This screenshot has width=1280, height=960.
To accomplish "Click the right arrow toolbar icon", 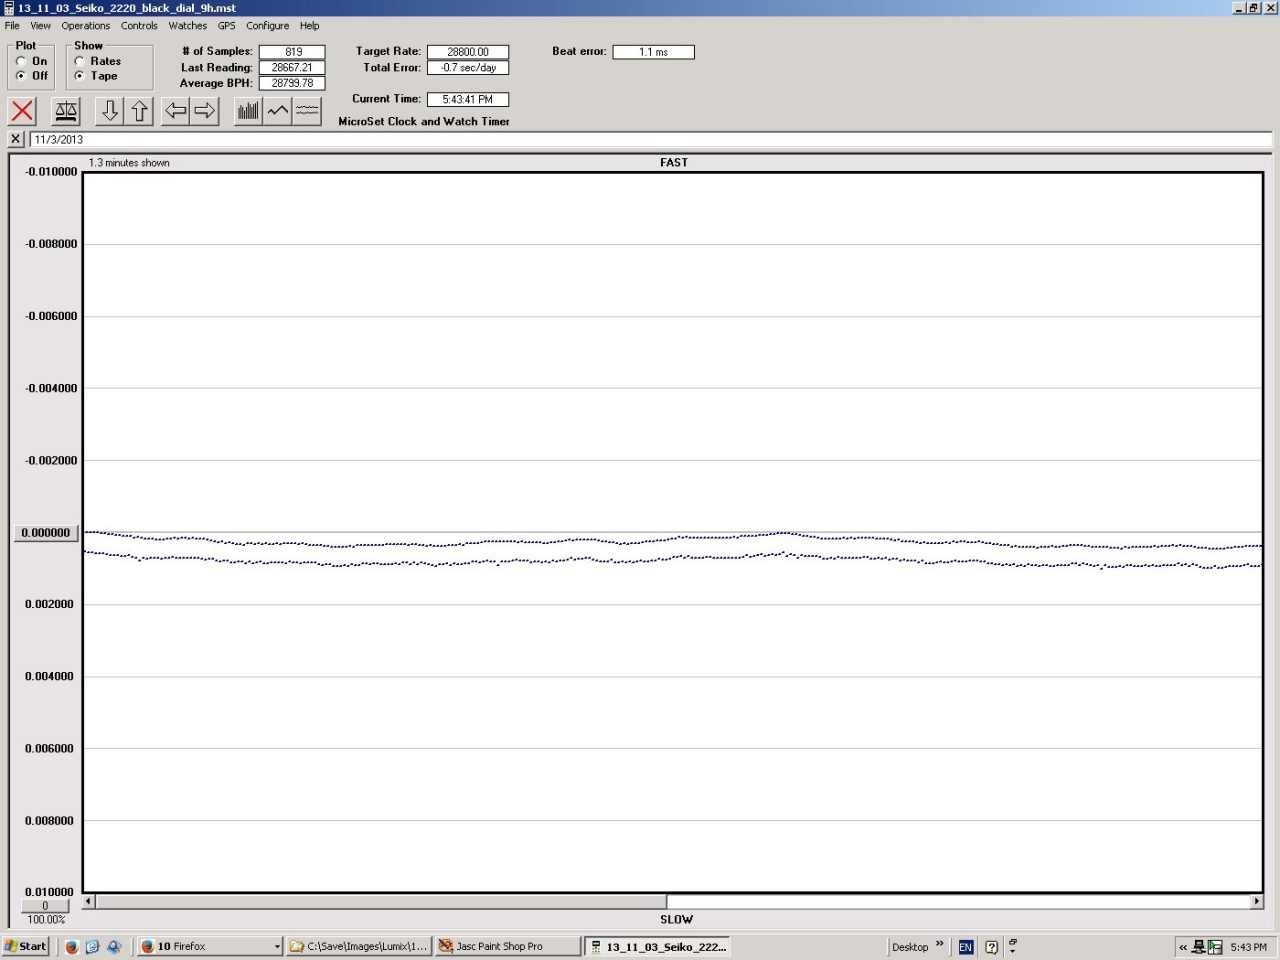I will (x=205, y=111).
